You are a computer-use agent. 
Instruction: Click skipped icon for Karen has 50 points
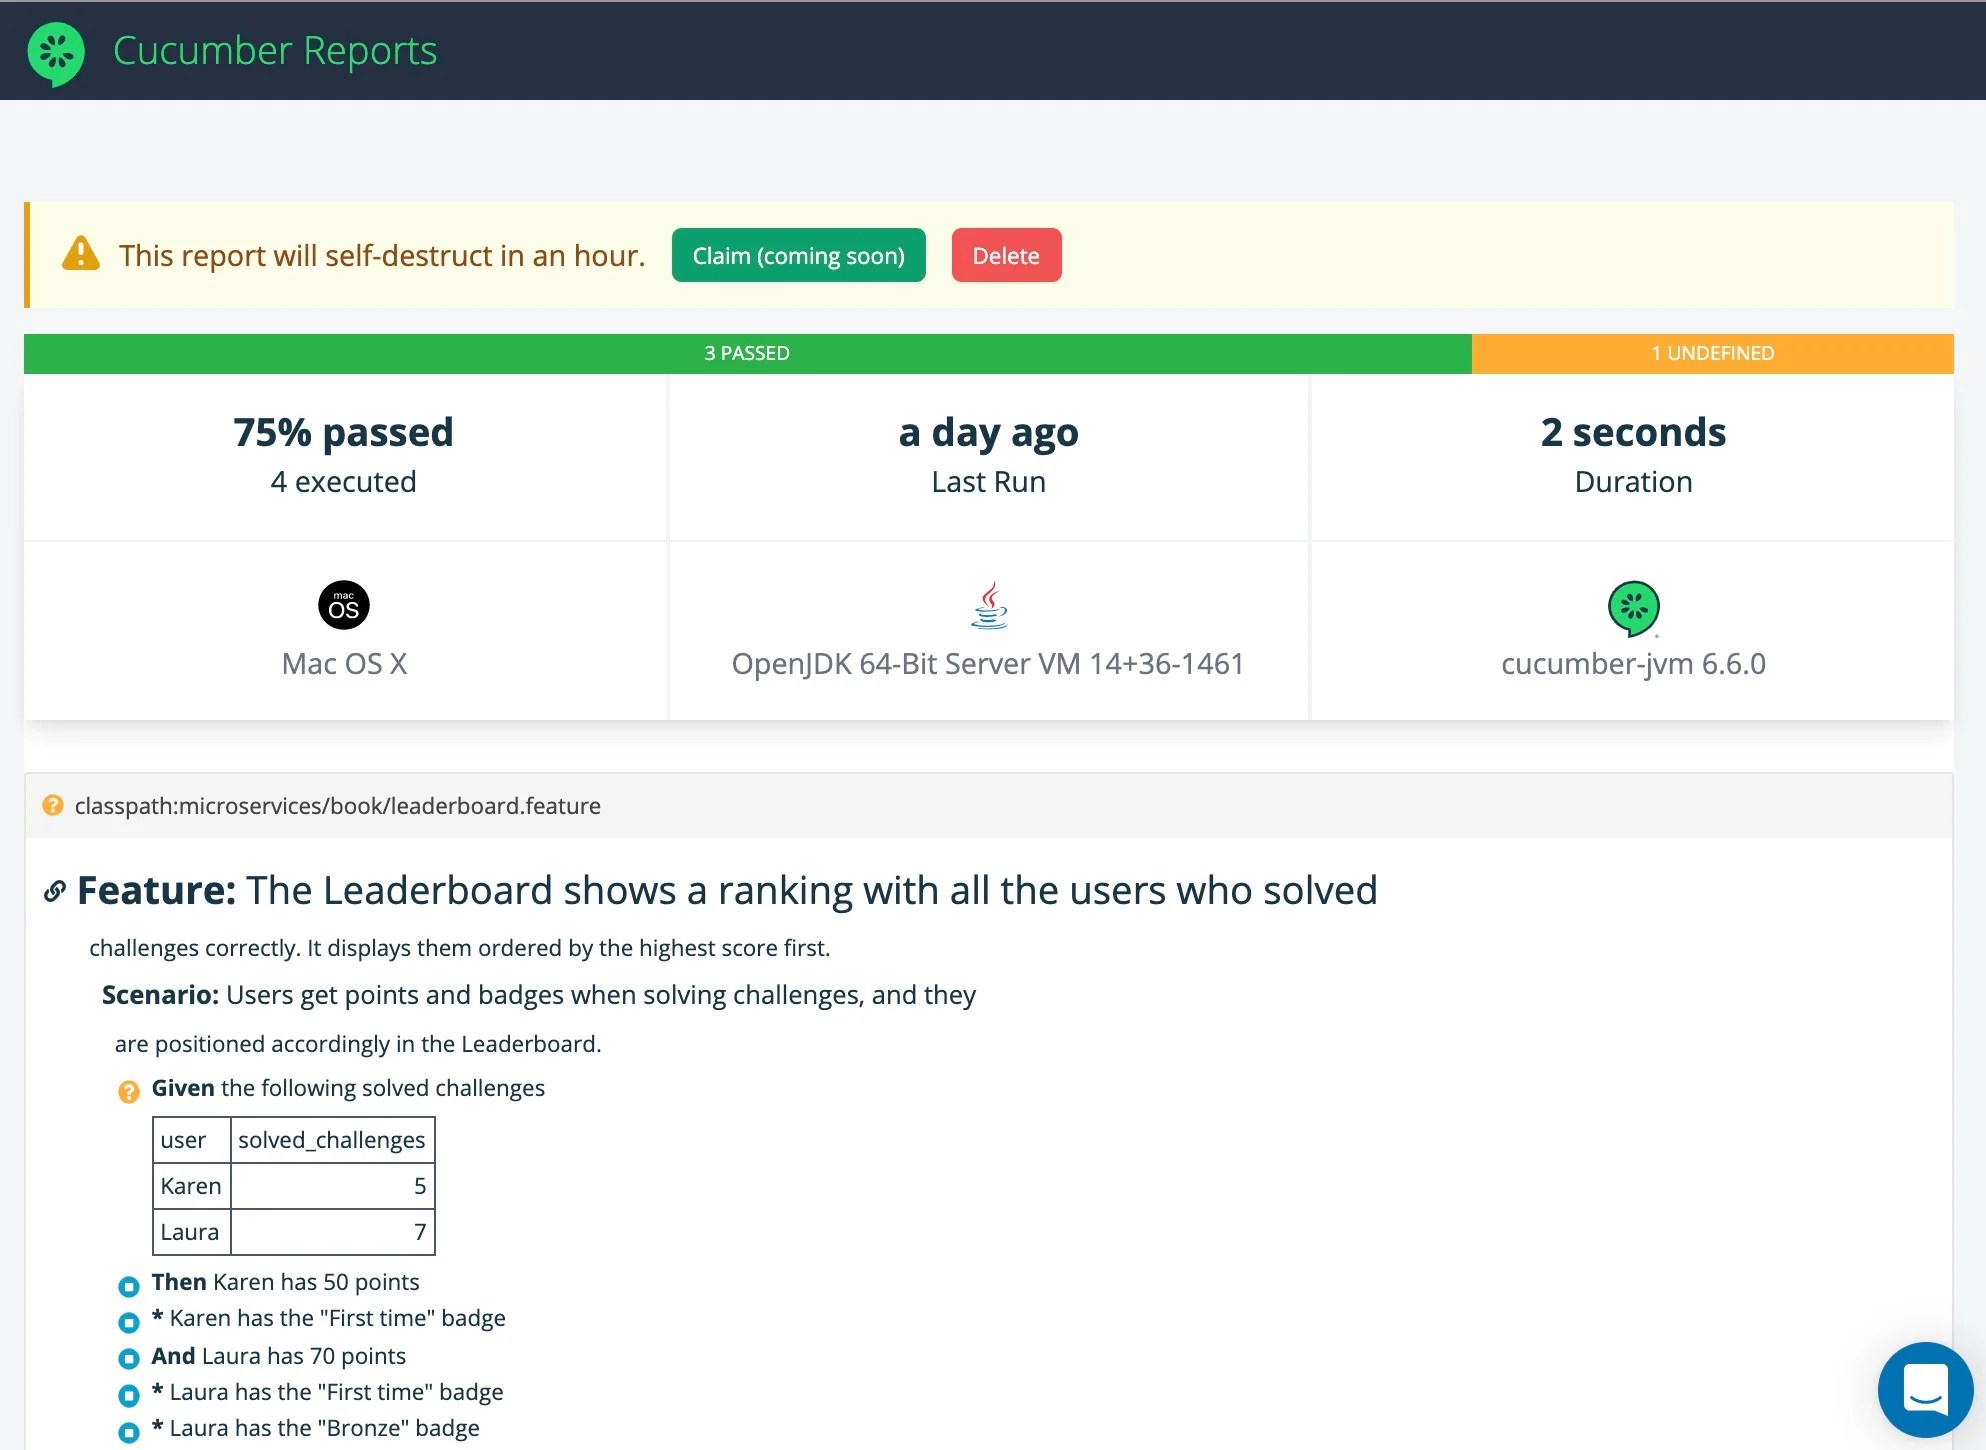pyautogui.click(x=129, y=1286)
